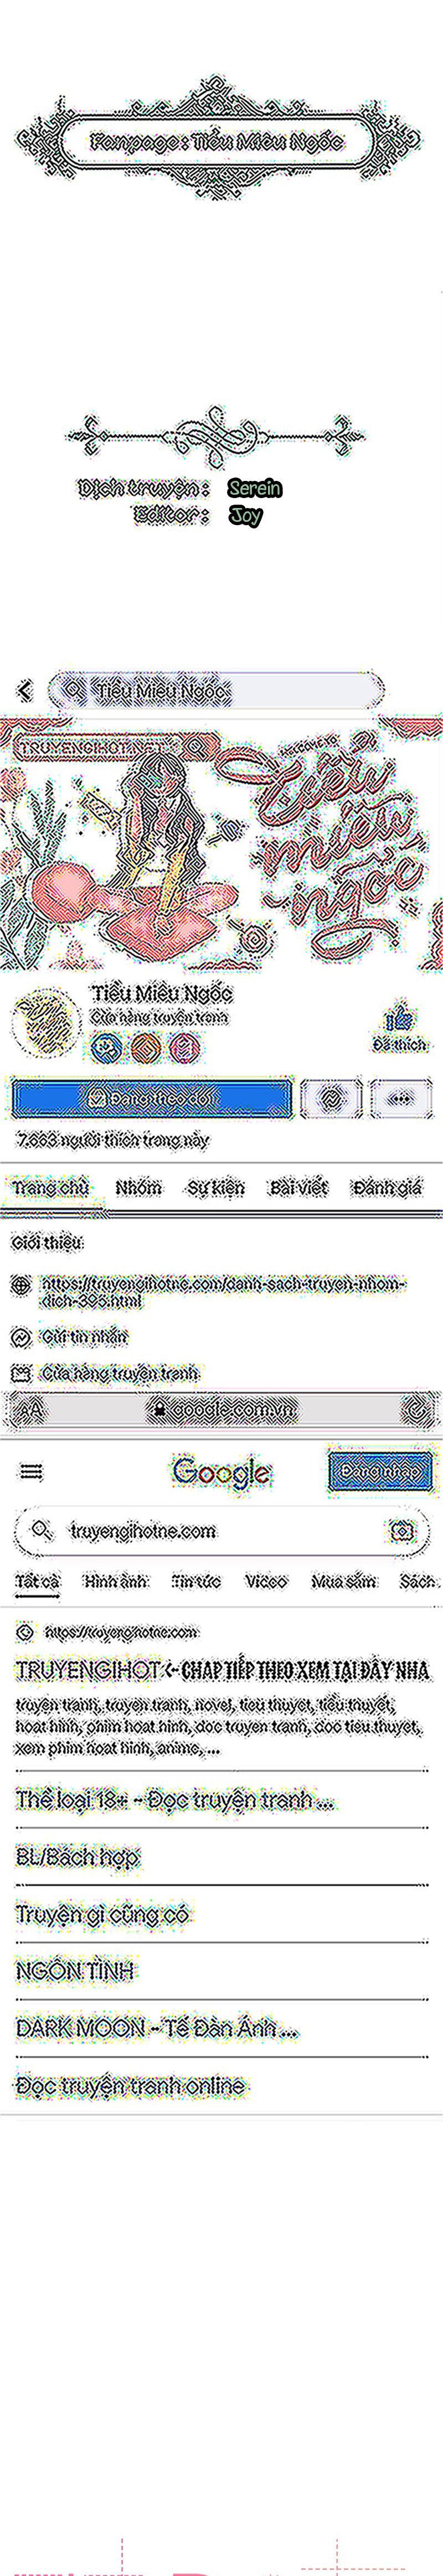Switch to the Sự kiện tab
The height and width of the screenshot is (2576, 443).
pyautogui.click(x=215, y=1187)
